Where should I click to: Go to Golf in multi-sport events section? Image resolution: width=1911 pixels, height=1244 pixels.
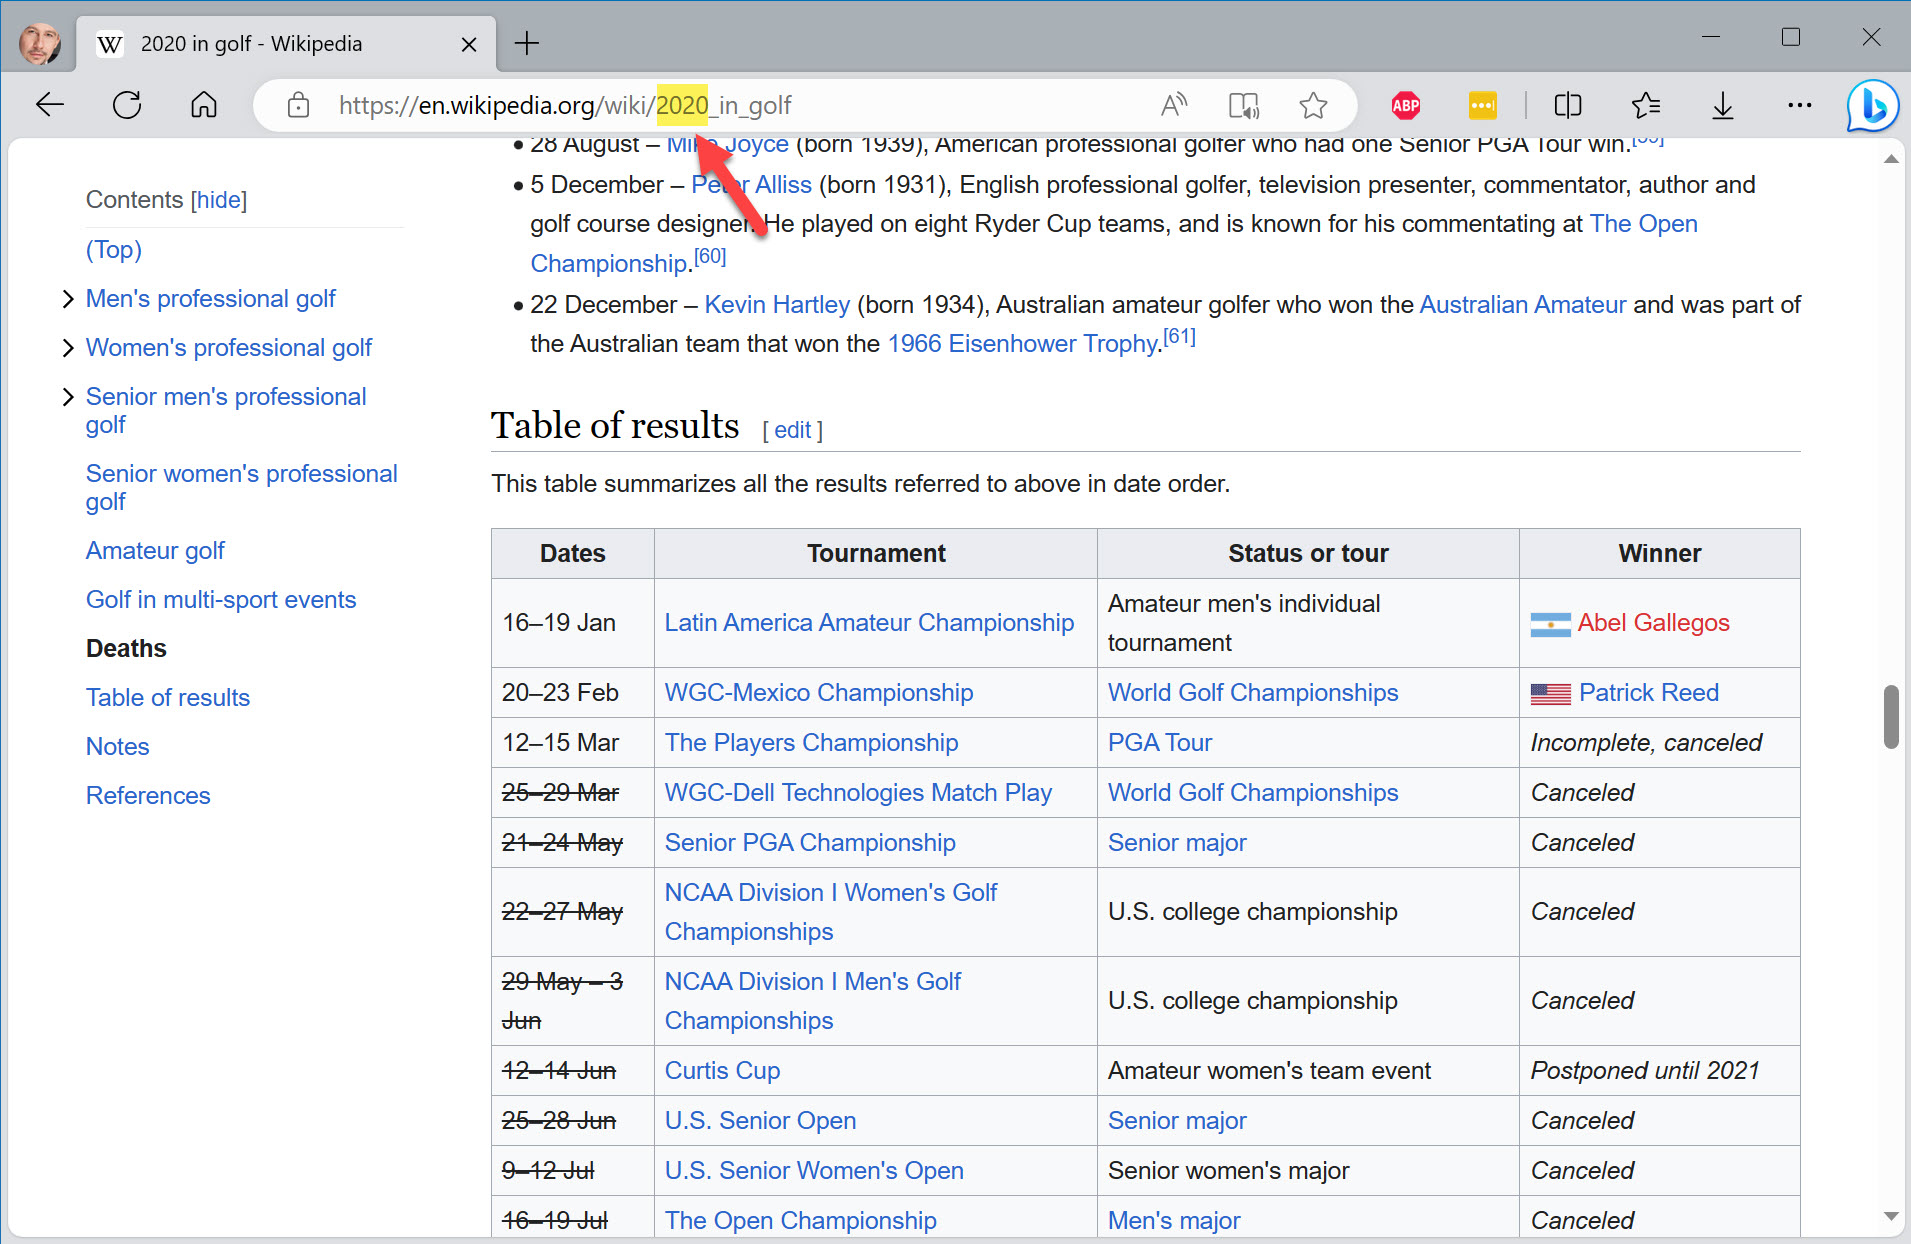[x=220, y=600]
